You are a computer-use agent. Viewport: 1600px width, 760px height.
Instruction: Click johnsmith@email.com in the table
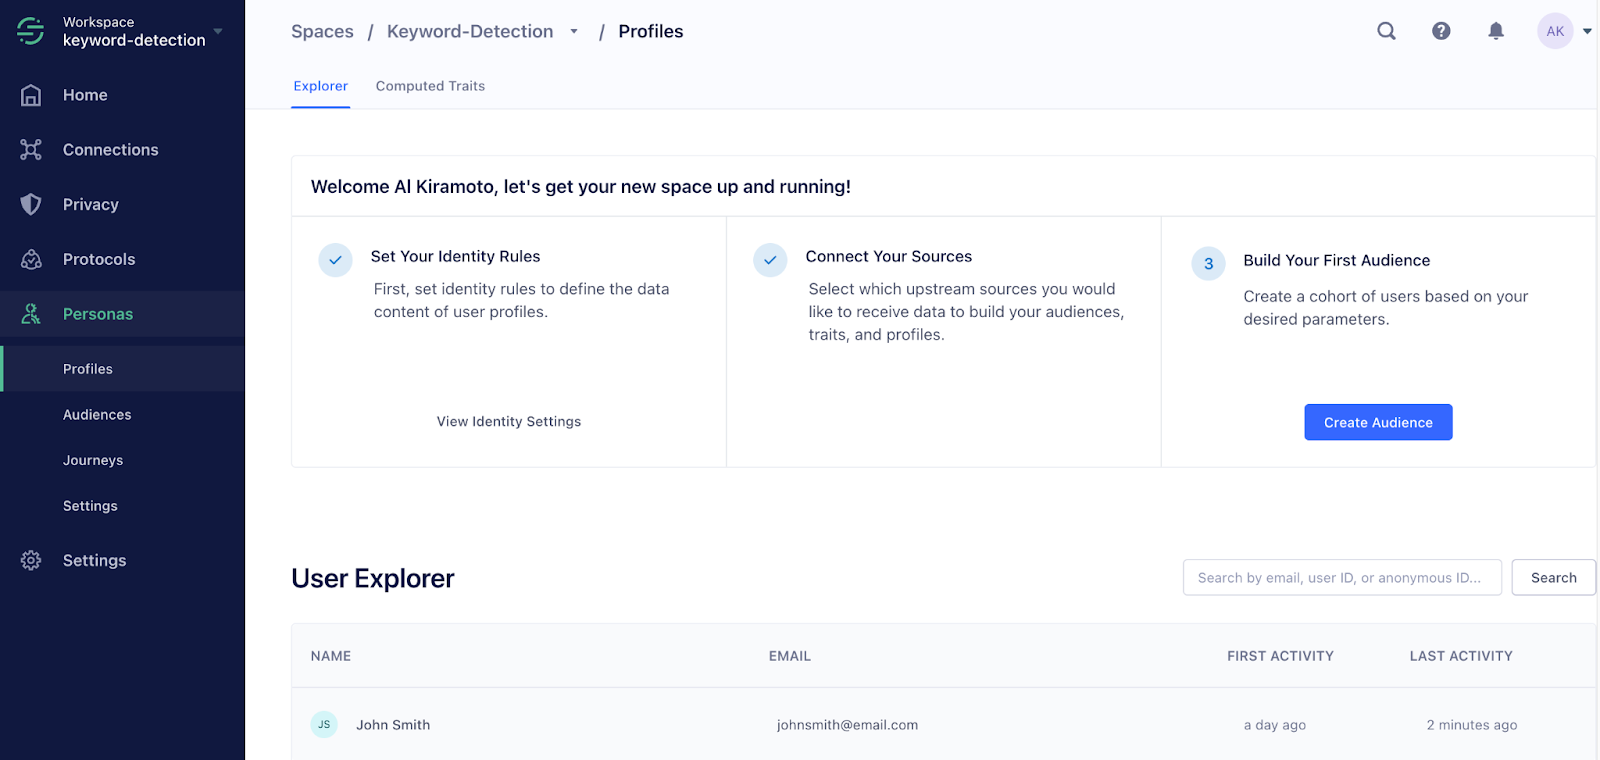pos(847,725)
